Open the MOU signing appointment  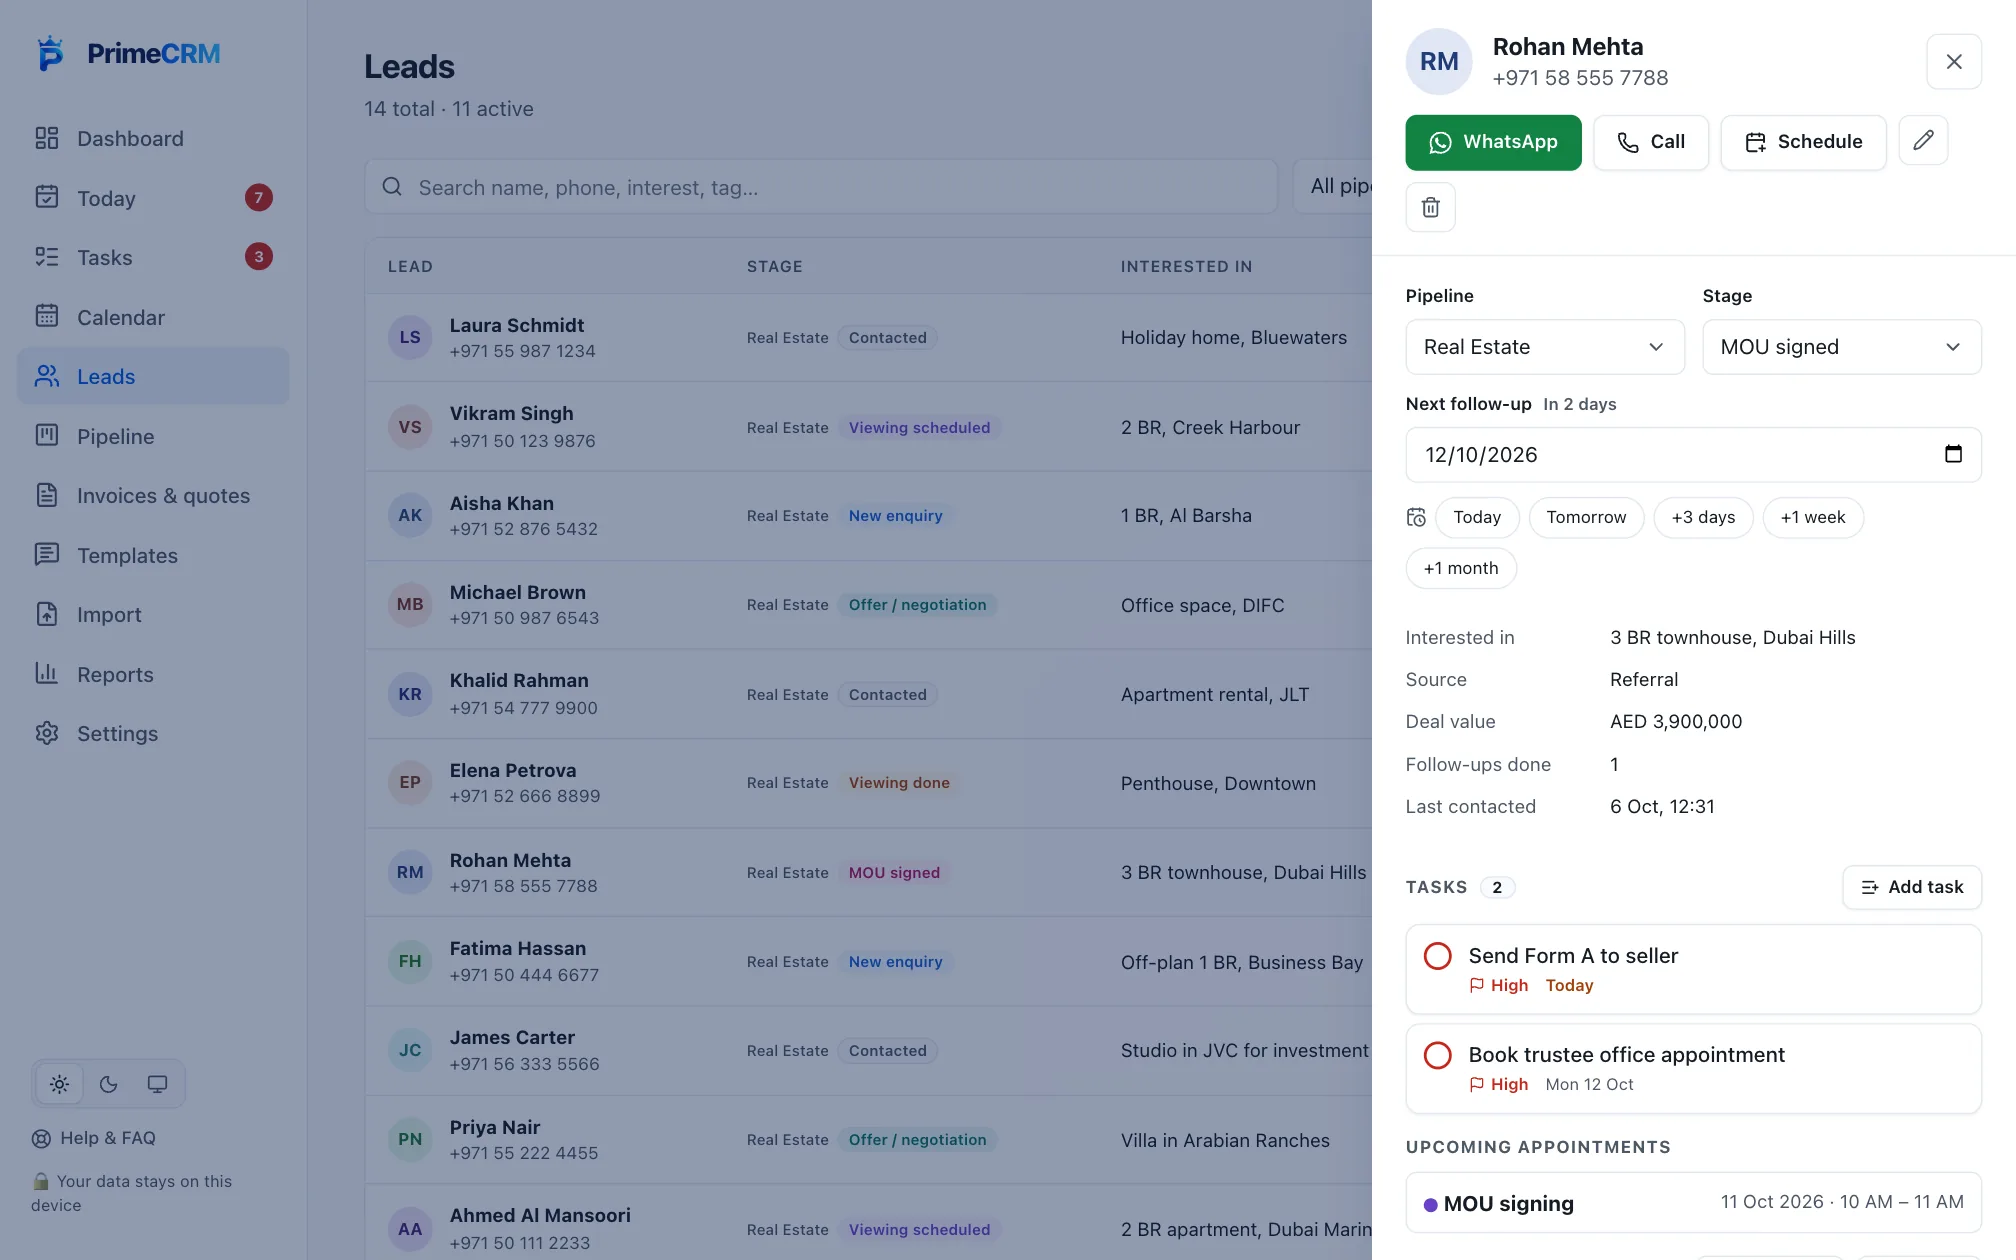point(1693,1203)
